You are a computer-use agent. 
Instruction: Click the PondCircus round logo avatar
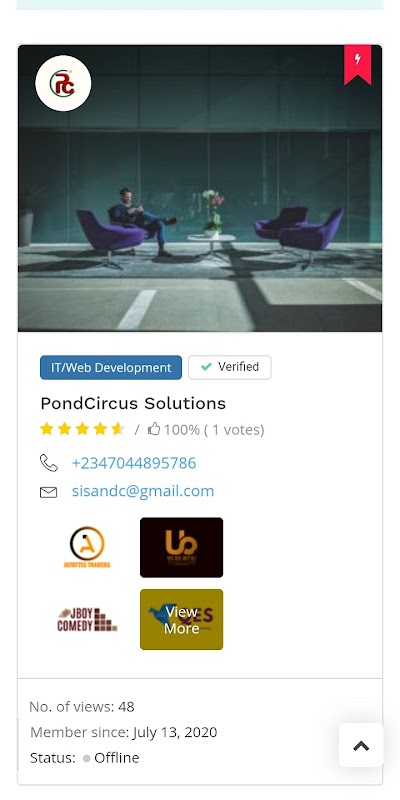[x=63, y=83]
